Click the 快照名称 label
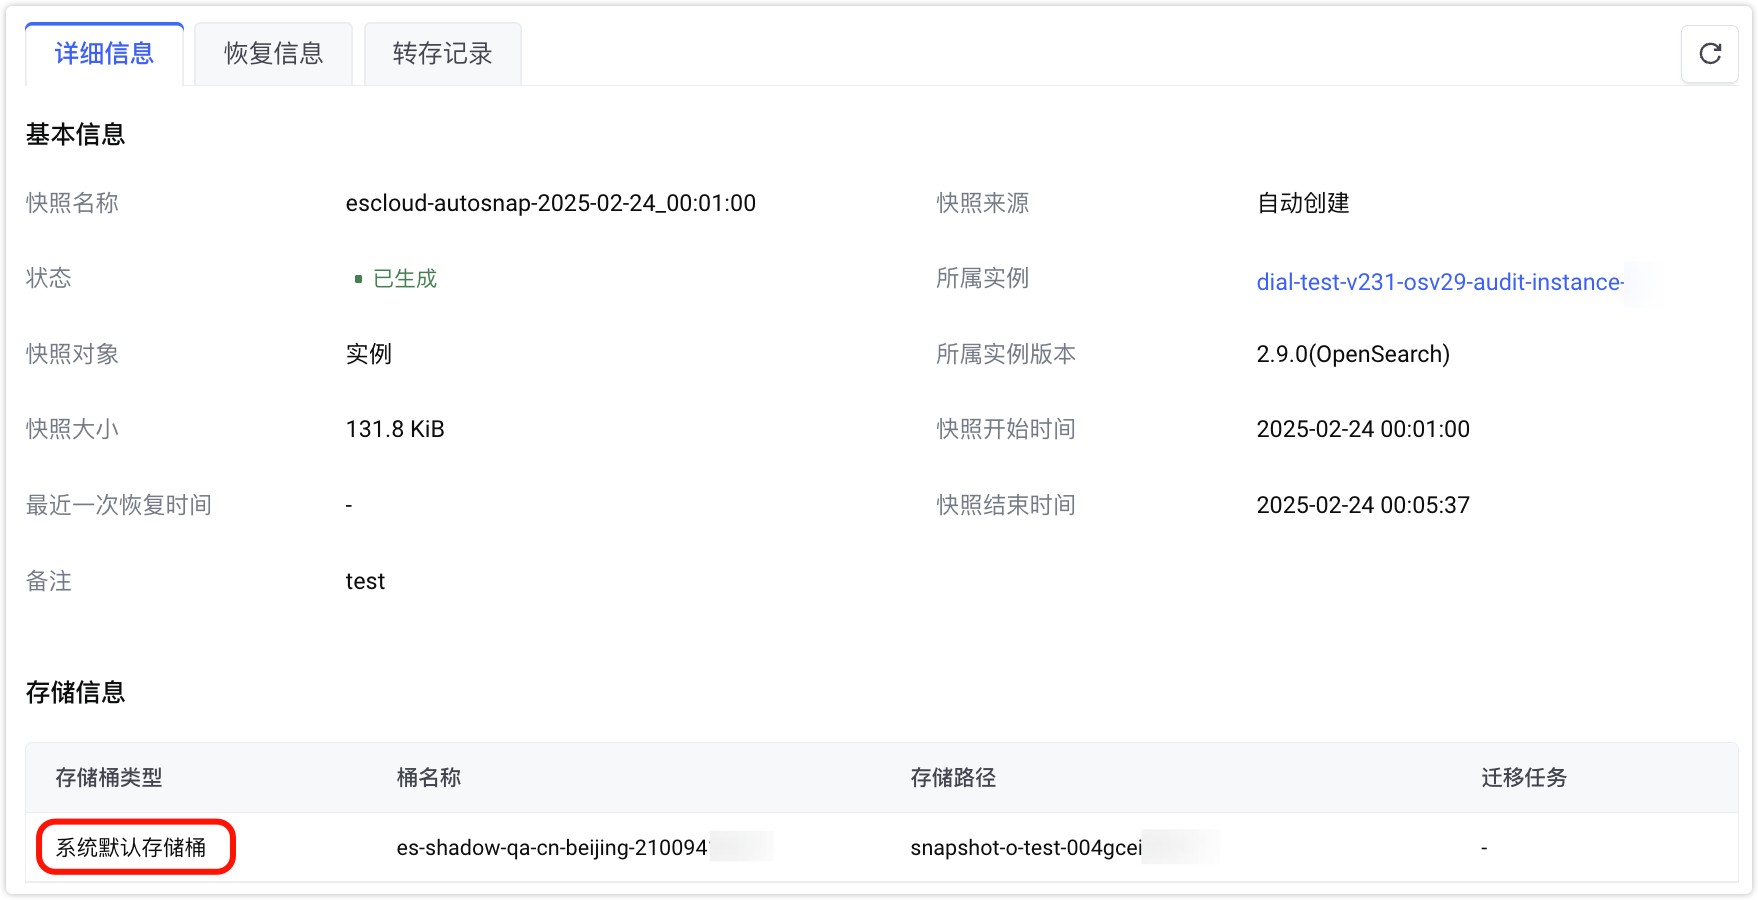The width and height of the screenshot is (1758, 900). click(72, 203)
